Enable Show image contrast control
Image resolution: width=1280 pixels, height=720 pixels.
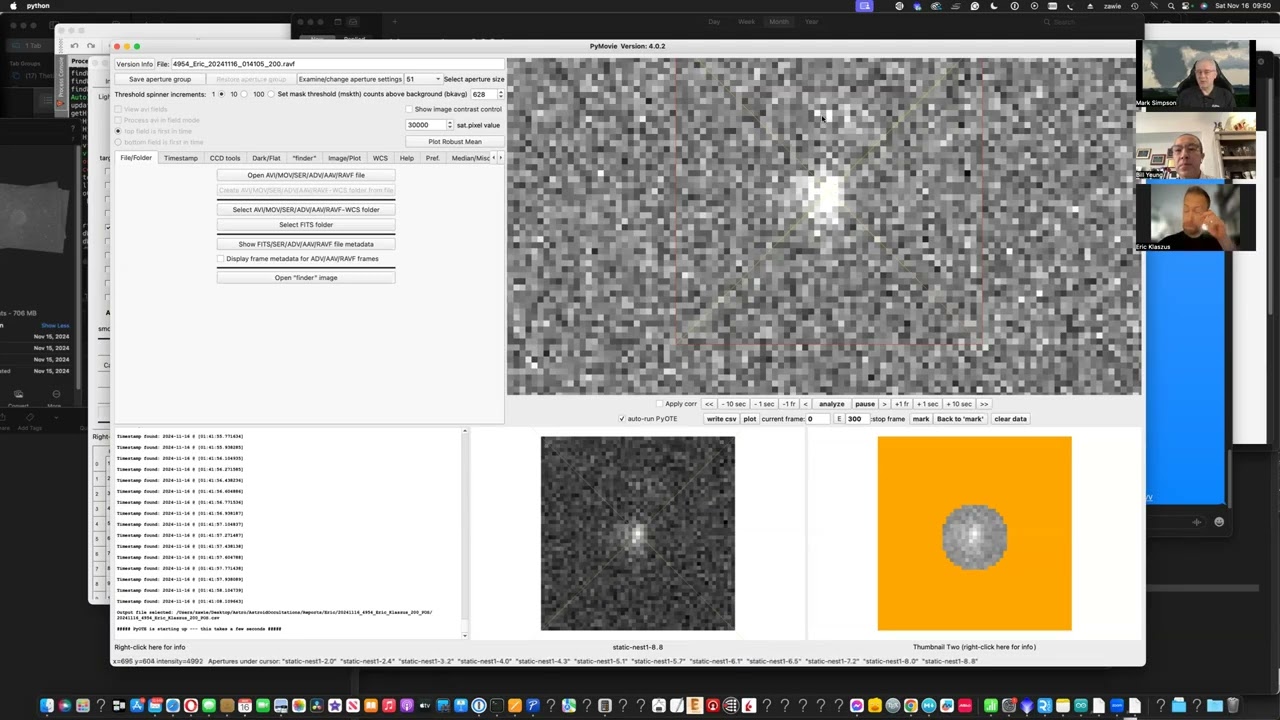click(408, 109)
